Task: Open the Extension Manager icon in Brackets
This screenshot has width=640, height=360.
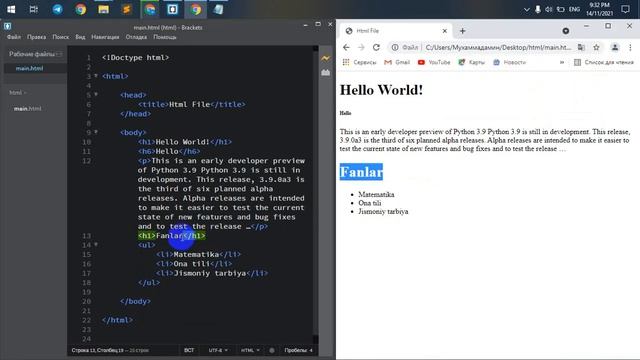Action: tap(325, 73)
